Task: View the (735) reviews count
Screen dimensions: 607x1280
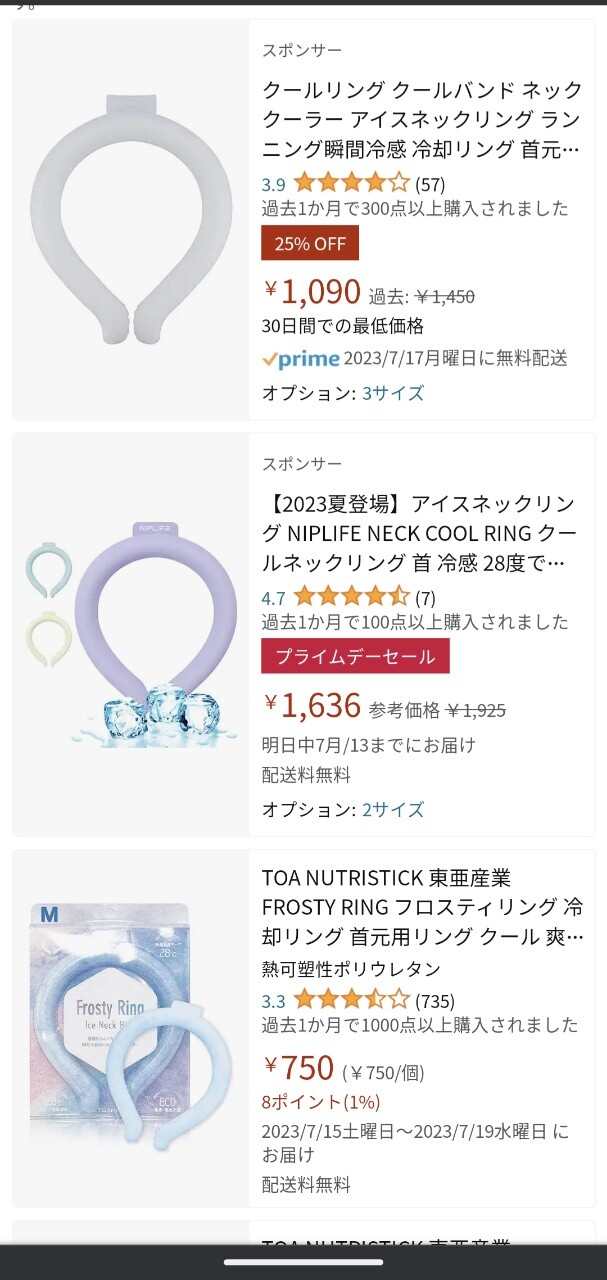Action: pos(435,1000)
